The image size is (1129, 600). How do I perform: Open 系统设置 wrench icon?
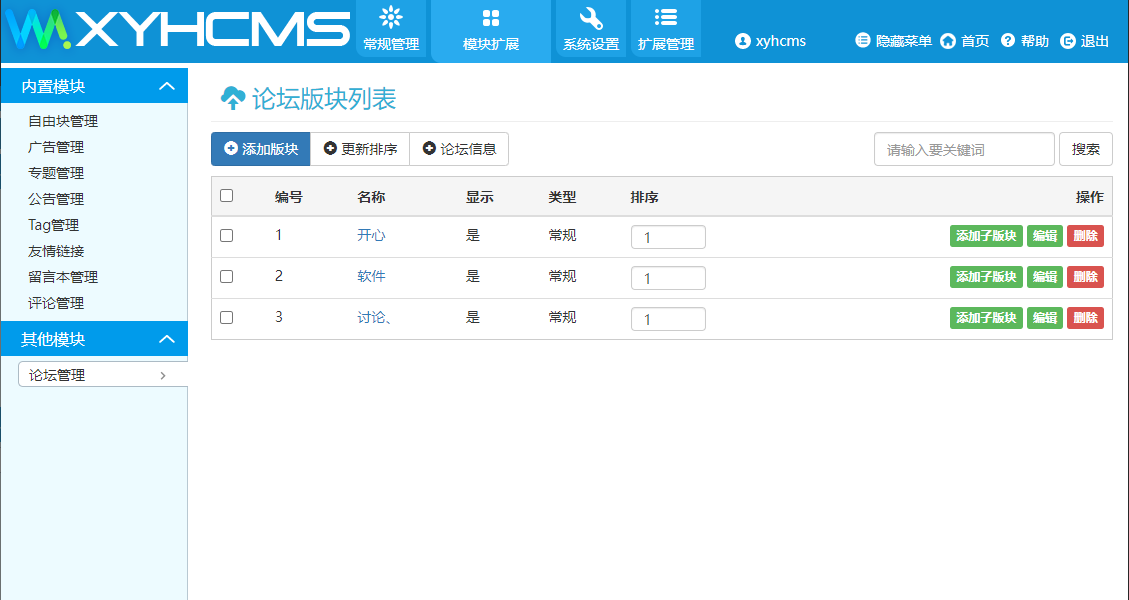click(x=591, y=18)
